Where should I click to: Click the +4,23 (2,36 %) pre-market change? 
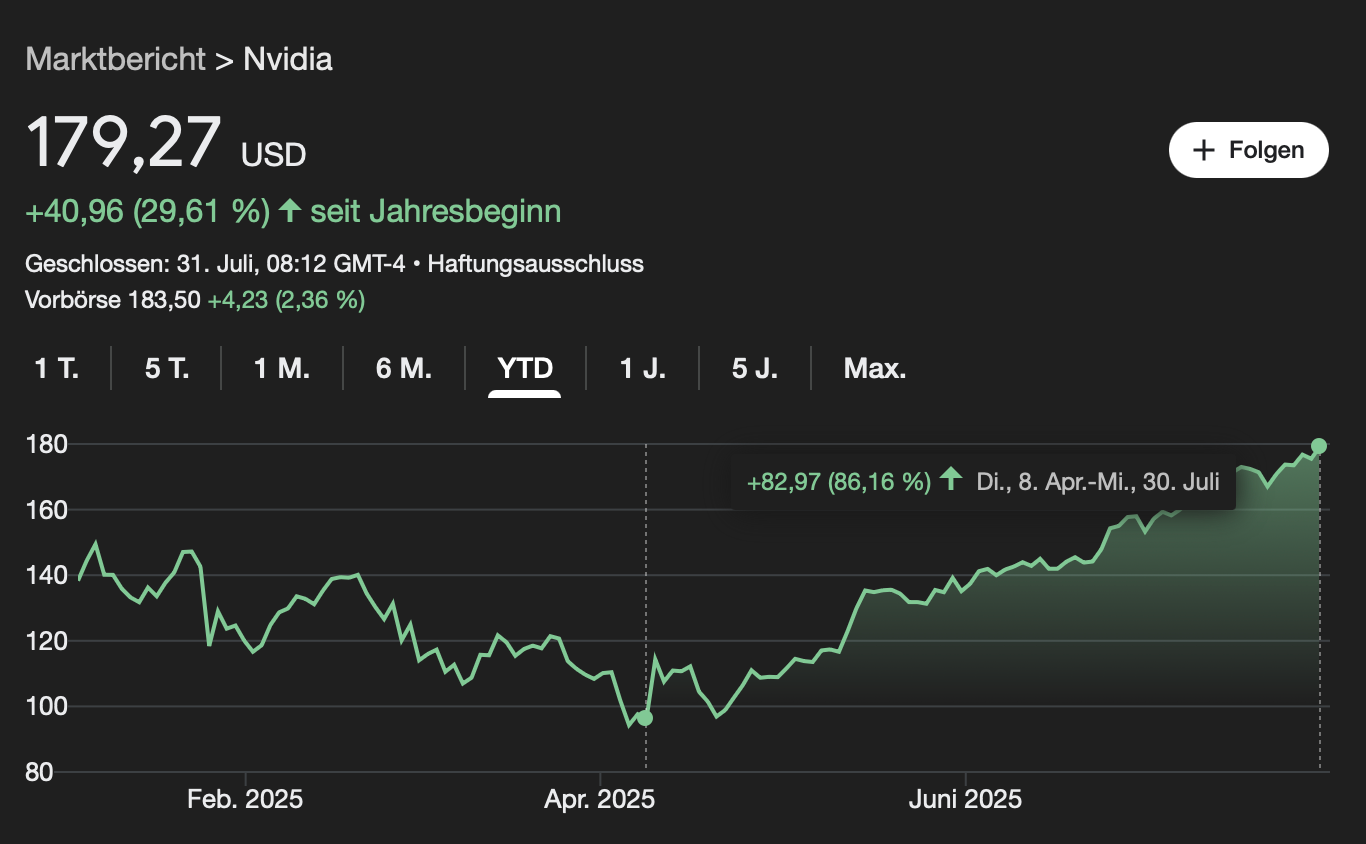pyautogui.click(x=286, y=299)
